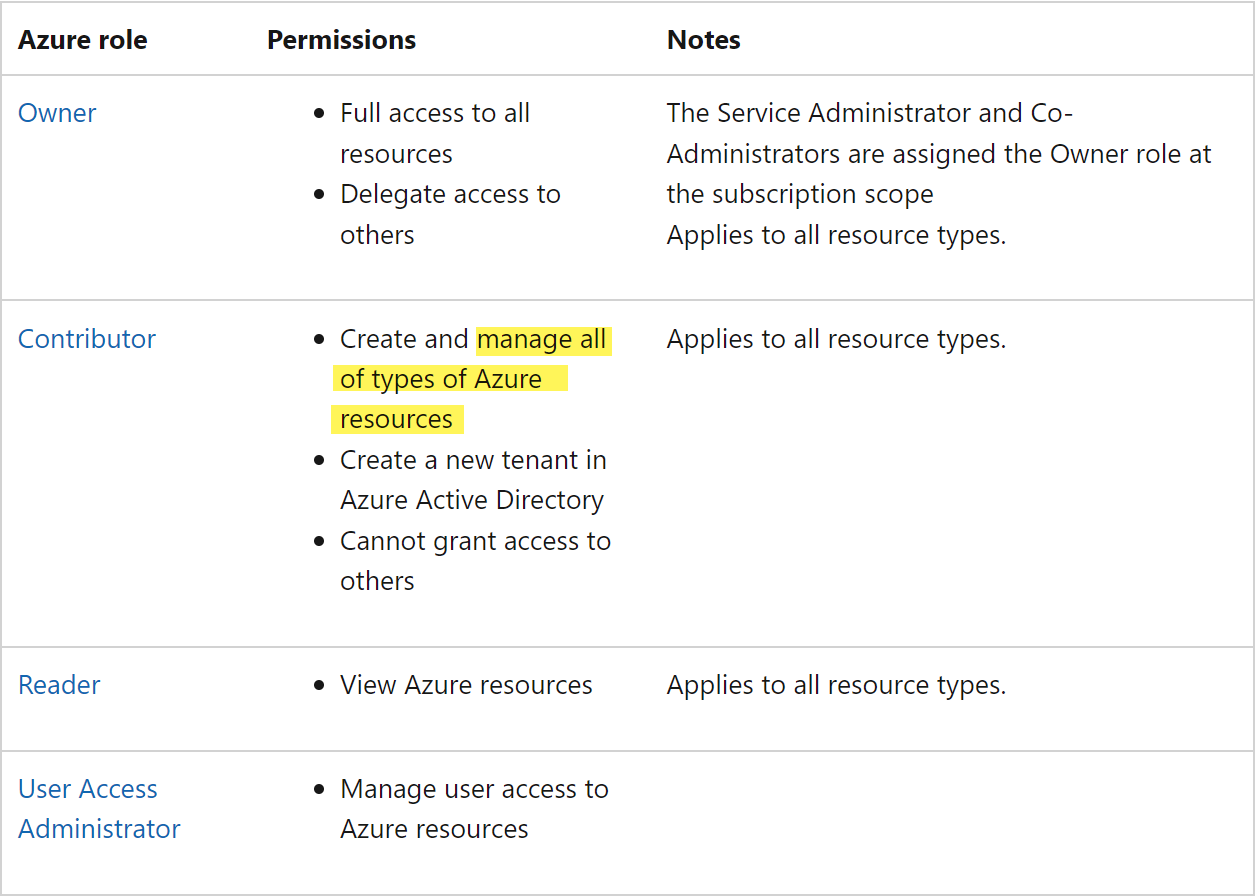Follow the Reader role link
The image size is (1256, 896).
[59, 685]
